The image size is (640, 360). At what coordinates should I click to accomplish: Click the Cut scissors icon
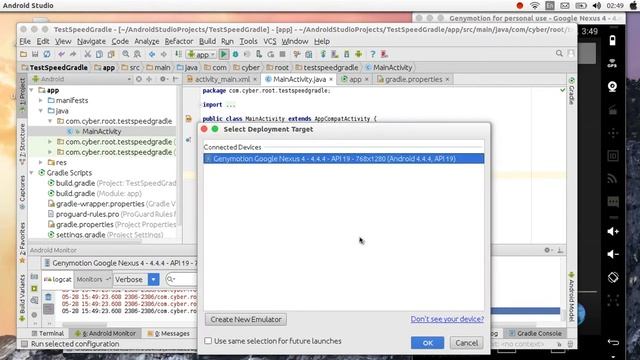87,54
